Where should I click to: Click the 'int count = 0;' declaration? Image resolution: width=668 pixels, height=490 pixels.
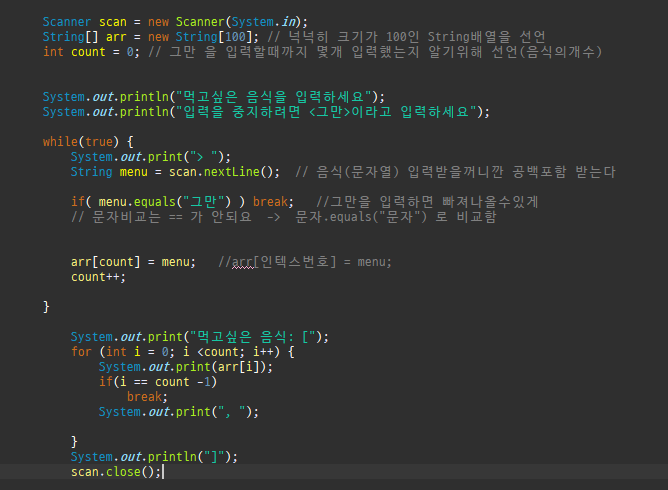coord(91,52)
